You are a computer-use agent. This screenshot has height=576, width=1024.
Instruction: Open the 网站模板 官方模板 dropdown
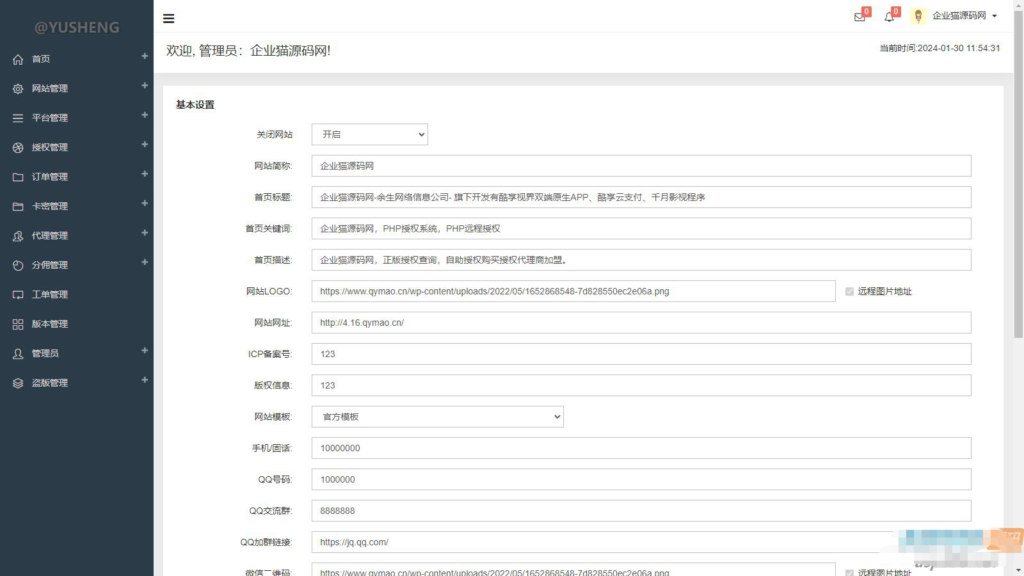coord(436,416)
